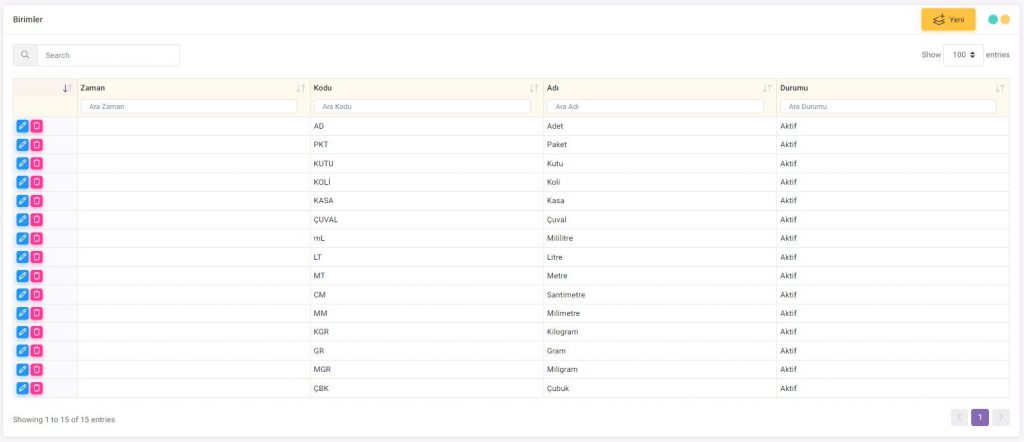This screenshot has width=1024, height=442.
Task: Click the main Search input field
Action: (108, 55)
